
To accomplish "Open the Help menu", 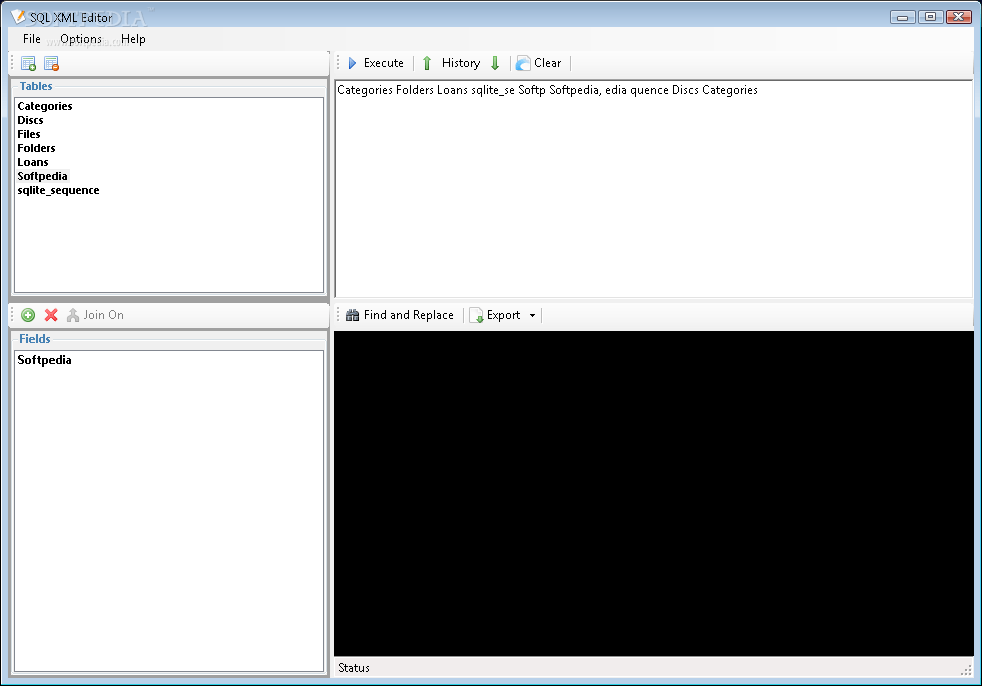I will click(133, 39).
